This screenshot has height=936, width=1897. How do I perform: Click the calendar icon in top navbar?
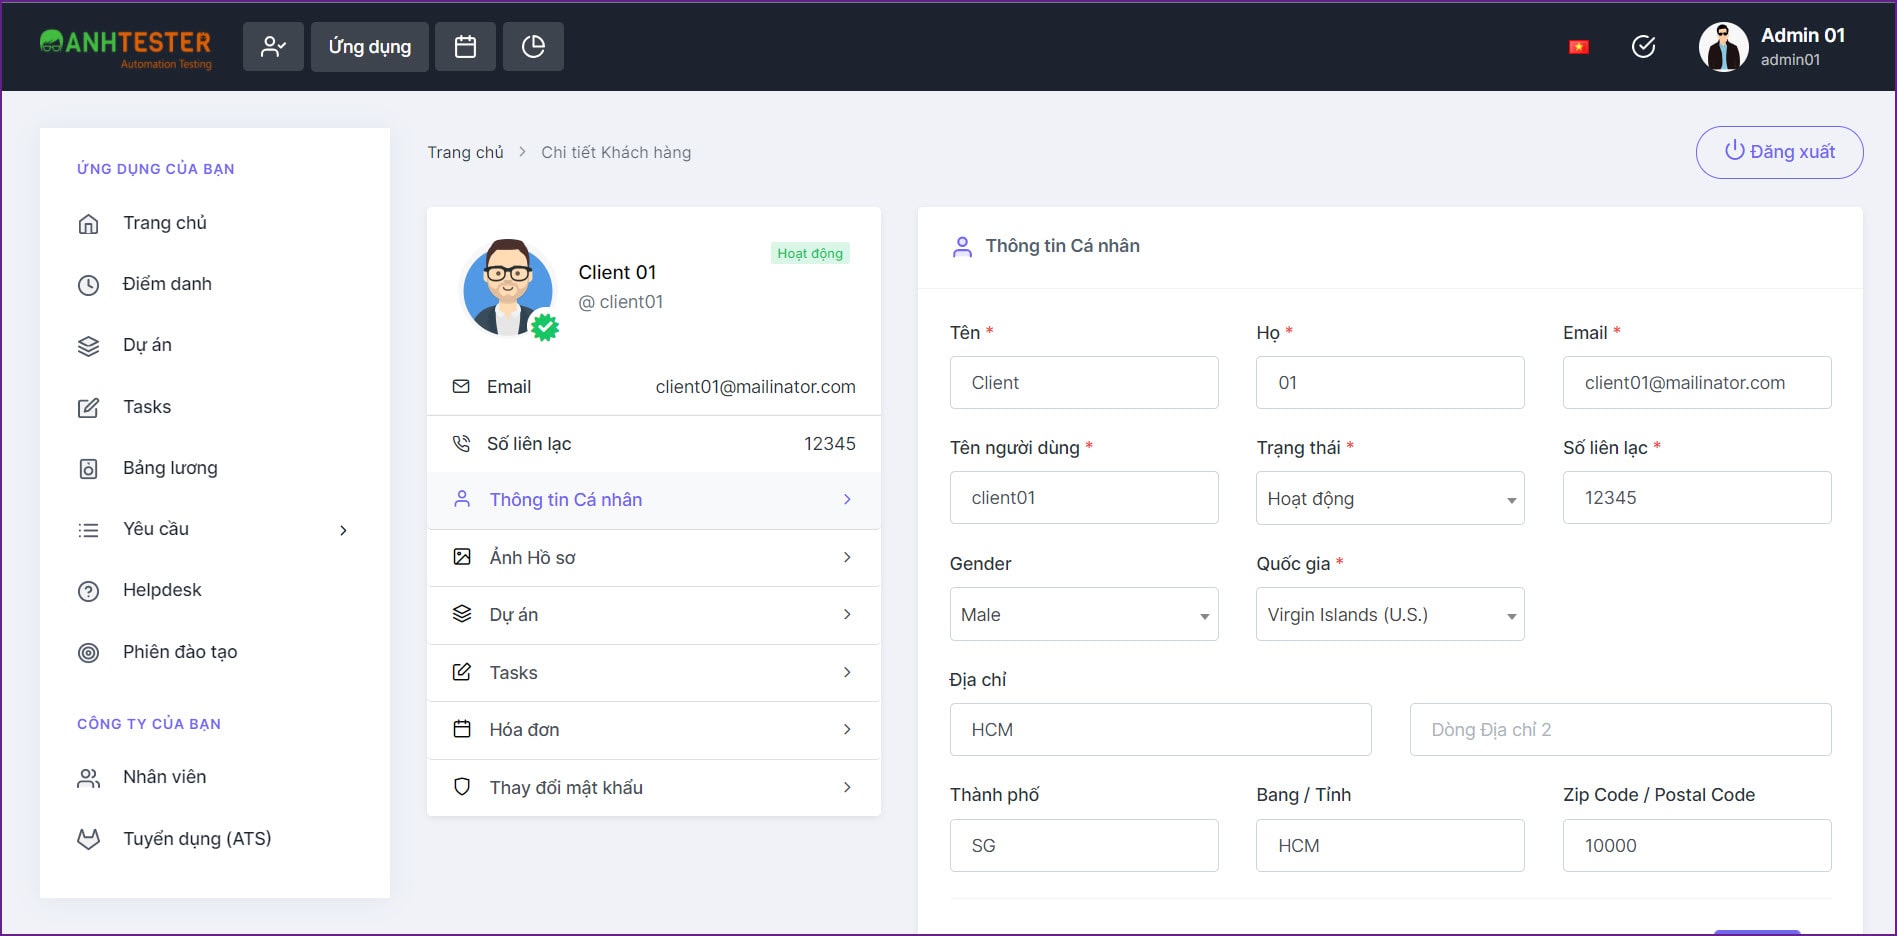coord(465,47)
